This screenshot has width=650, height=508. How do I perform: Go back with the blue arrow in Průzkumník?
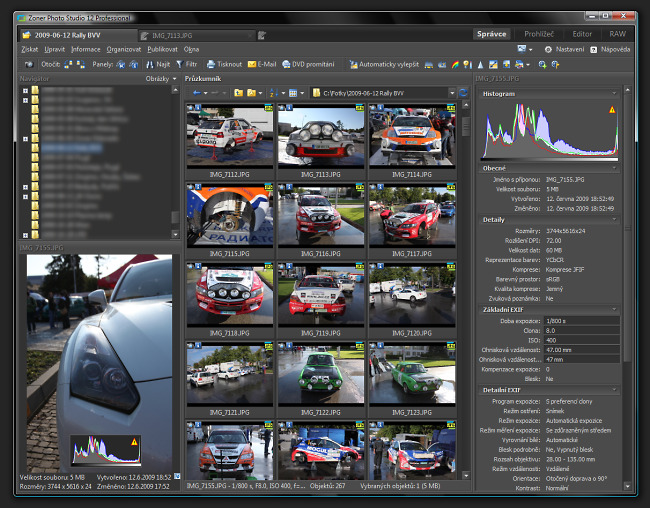coord(197,93)
